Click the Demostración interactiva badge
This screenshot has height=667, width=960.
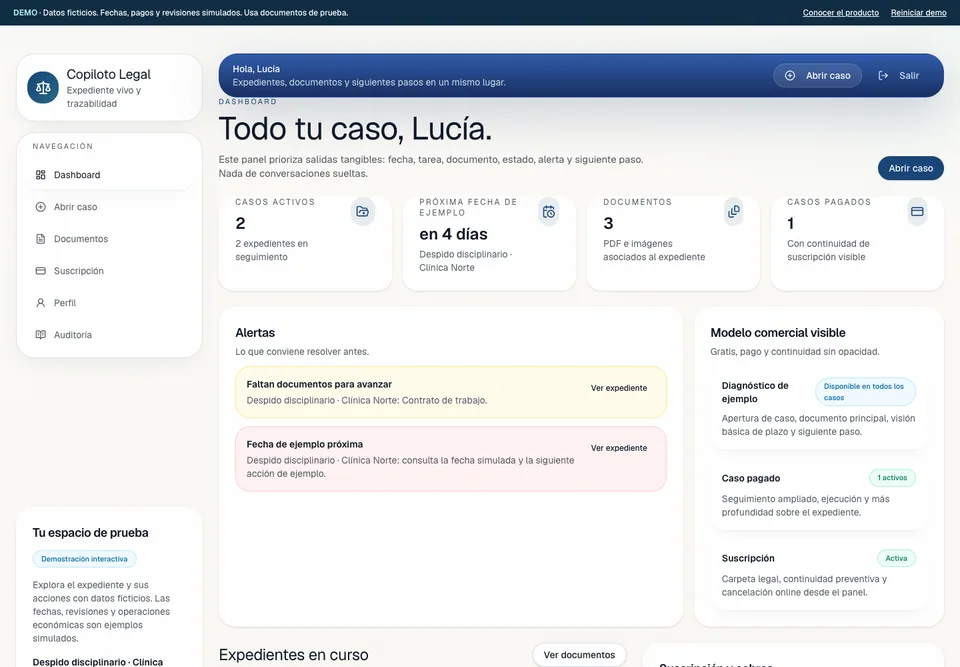(x=84, y=559)
